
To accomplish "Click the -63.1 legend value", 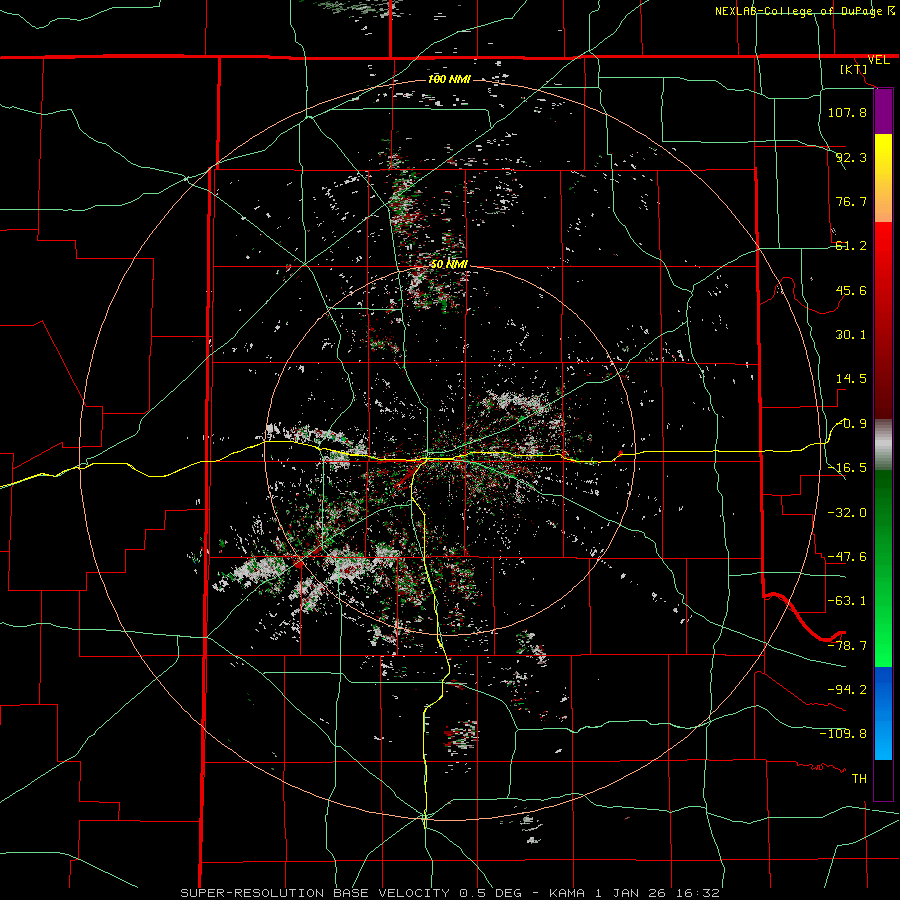I will [847, 601].
